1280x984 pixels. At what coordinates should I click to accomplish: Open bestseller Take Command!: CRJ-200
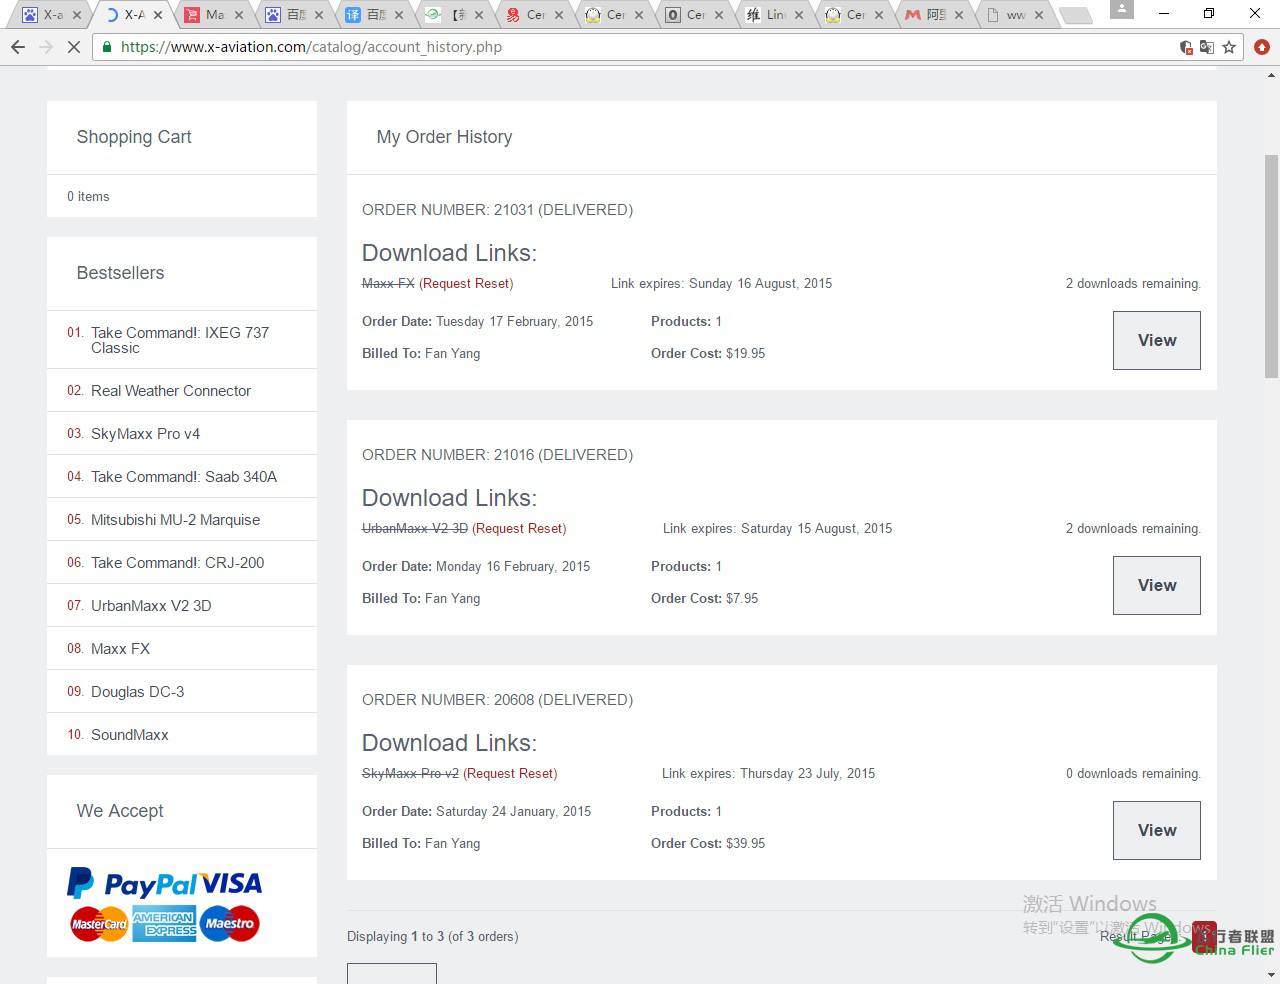click(x=177, y=563)
